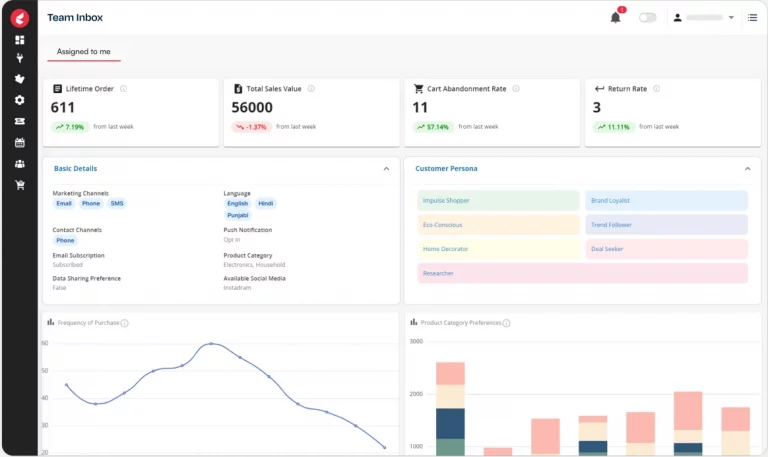Open the handshake icon in sidebar
Image resolution: width=768 pixels, height=457 pixels.
(x=20, y=79)
